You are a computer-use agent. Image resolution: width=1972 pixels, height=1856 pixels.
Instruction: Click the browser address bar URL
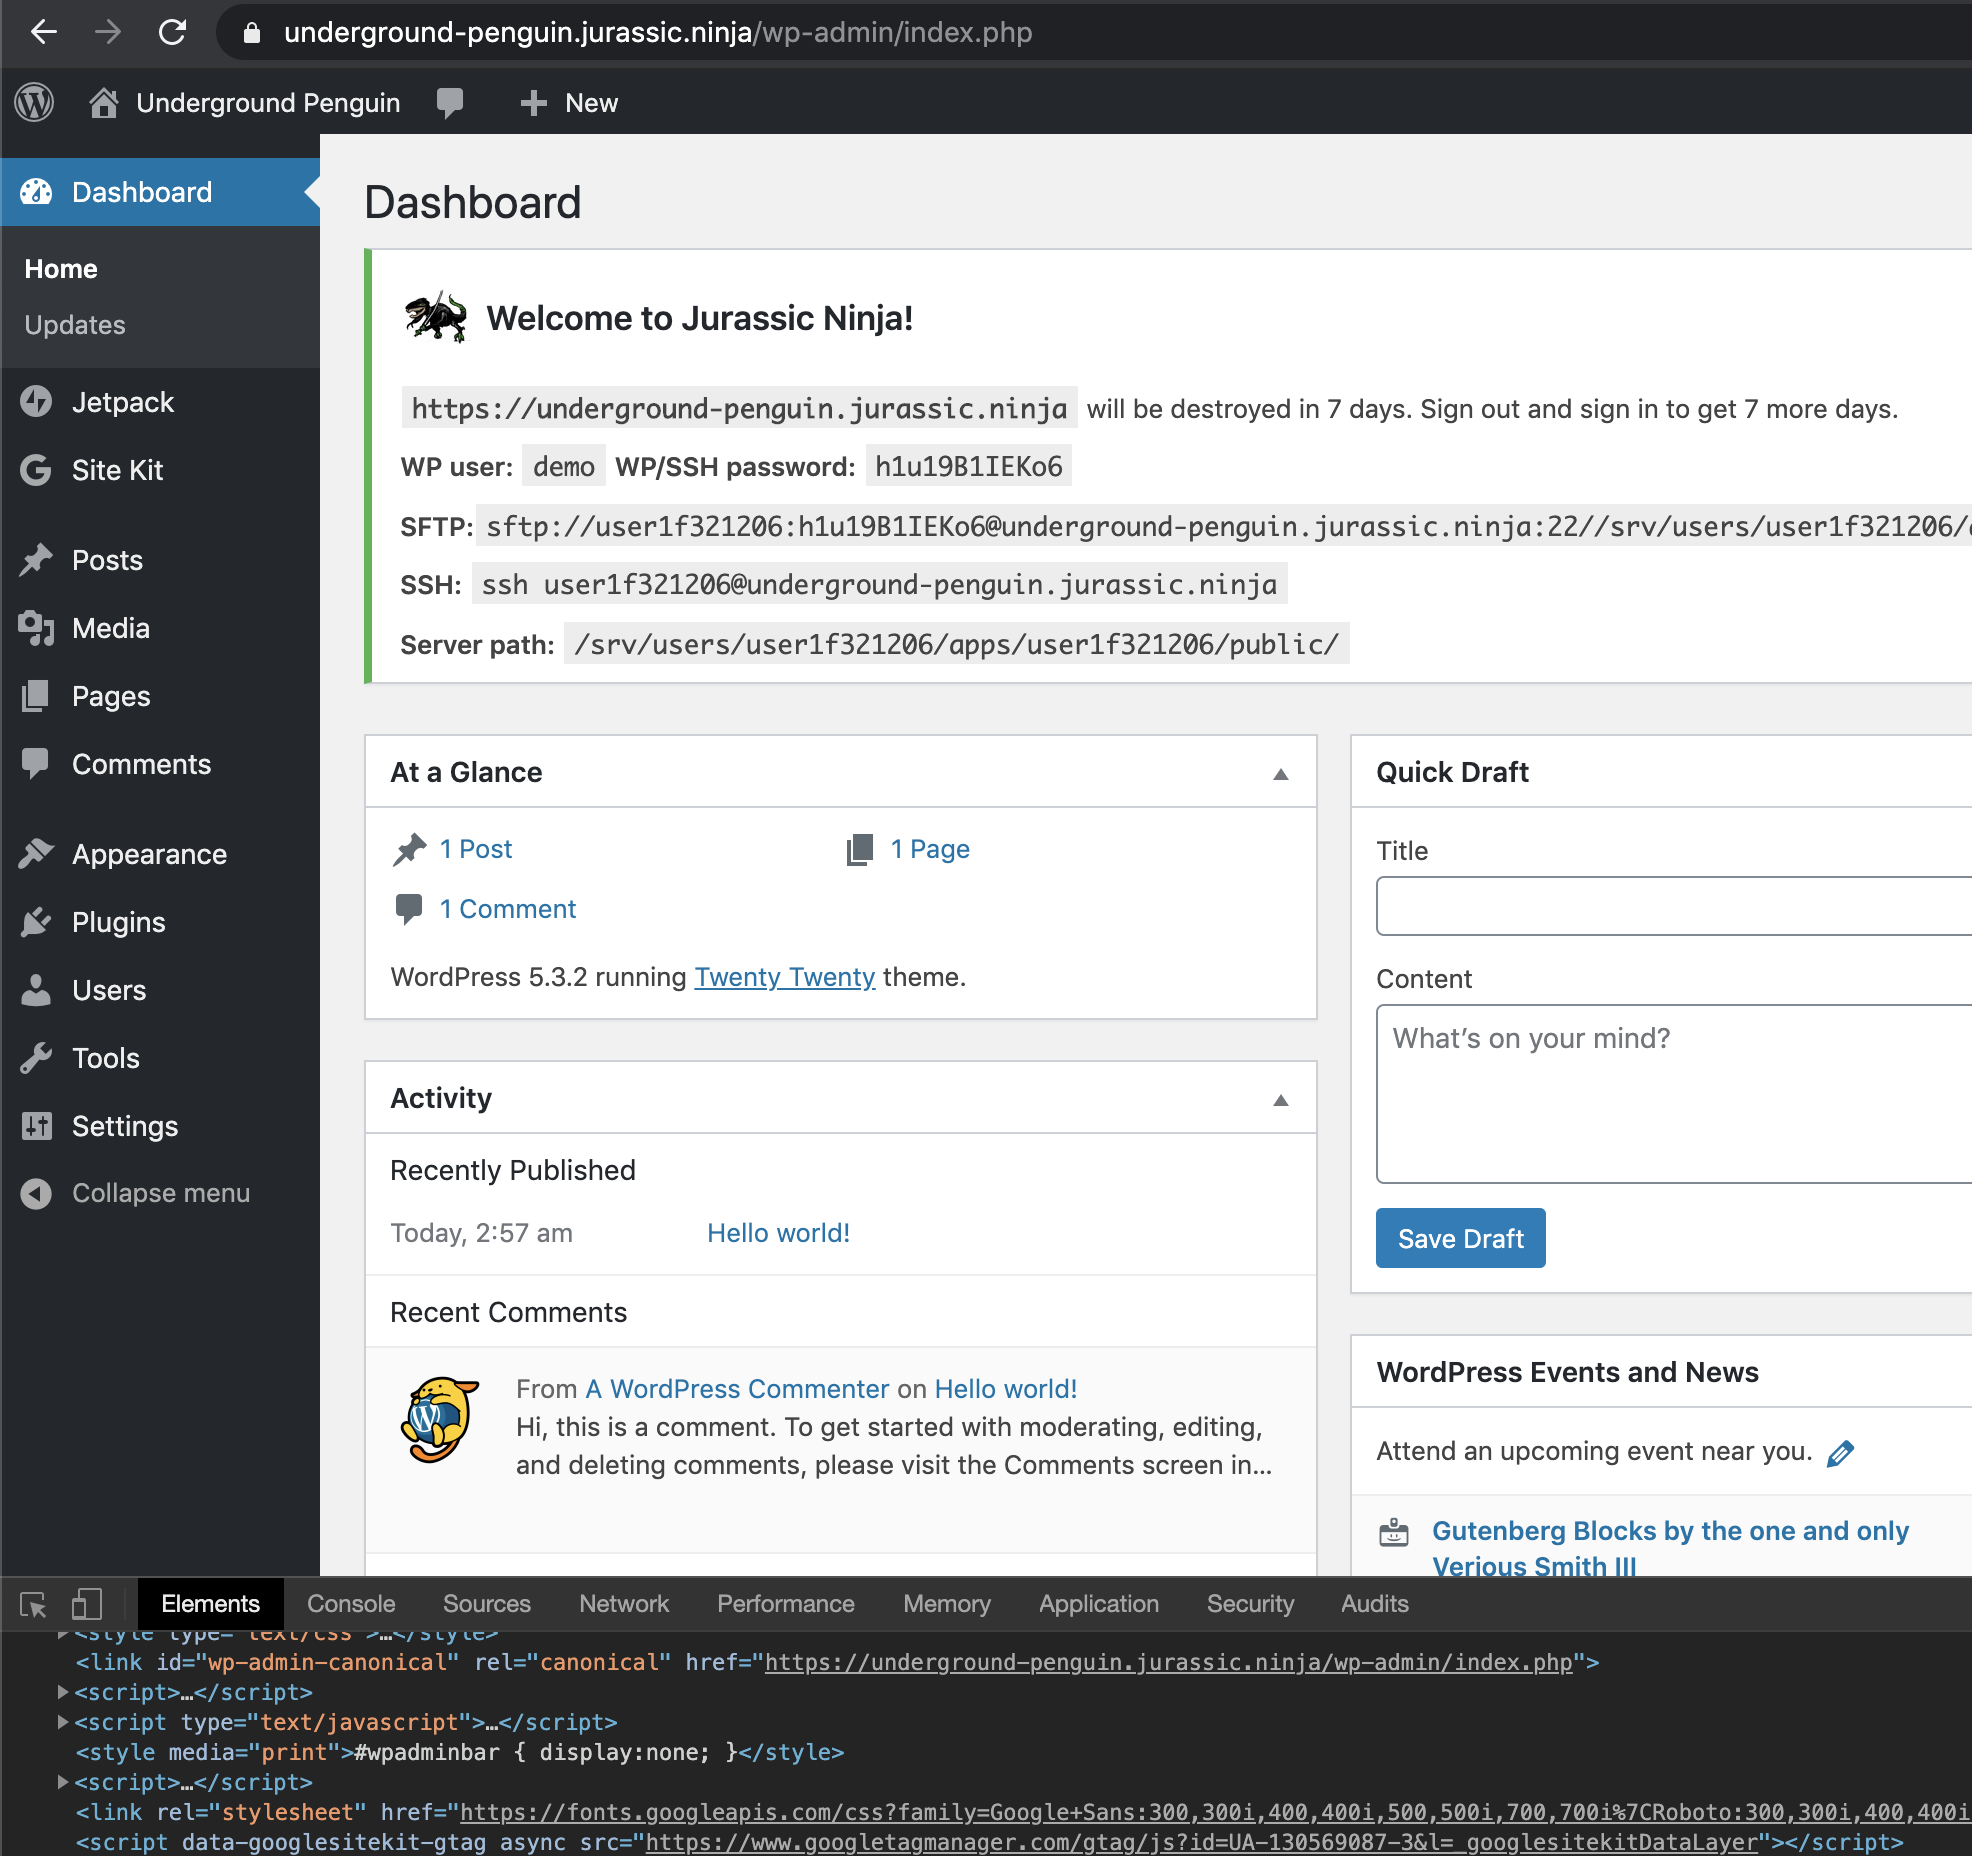pos(658,32)
